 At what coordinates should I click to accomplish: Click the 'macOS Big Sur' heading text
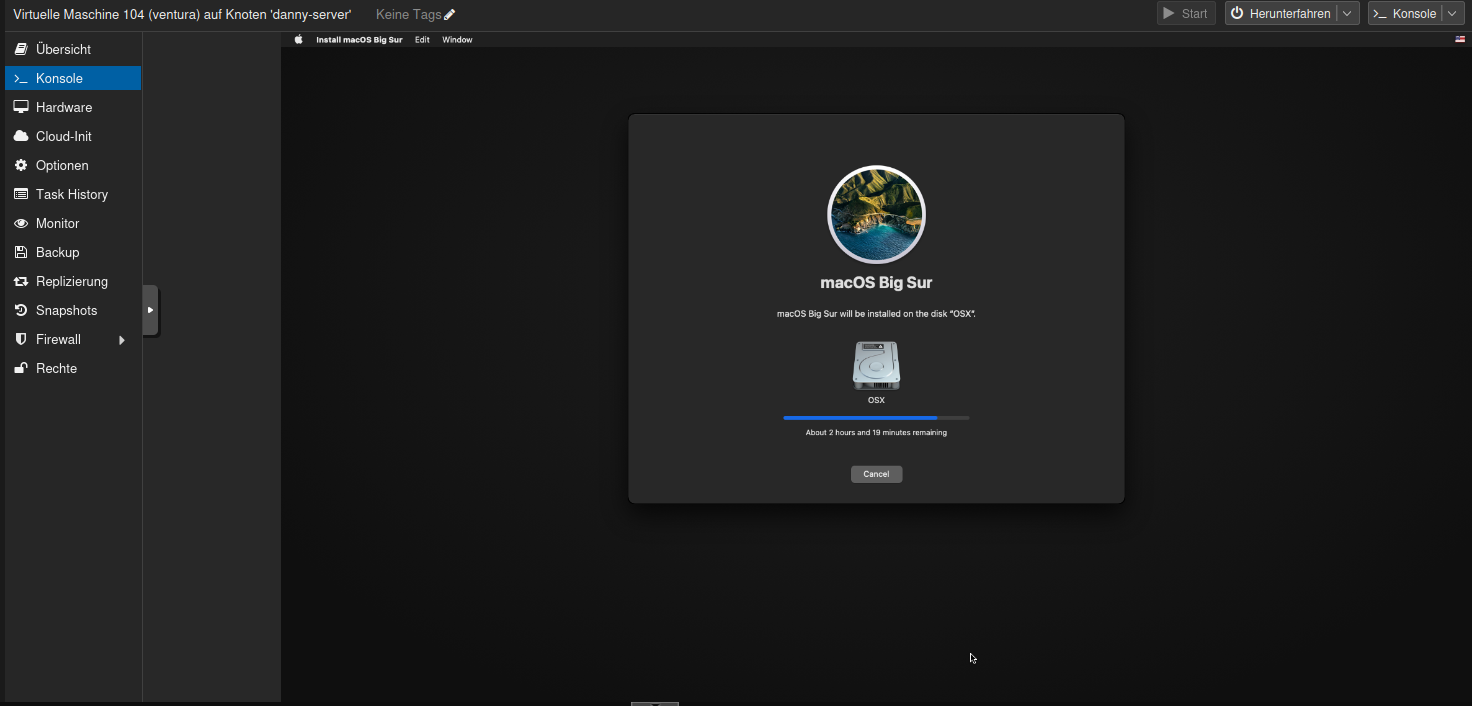pyautogui.click(x=876, y=283)
